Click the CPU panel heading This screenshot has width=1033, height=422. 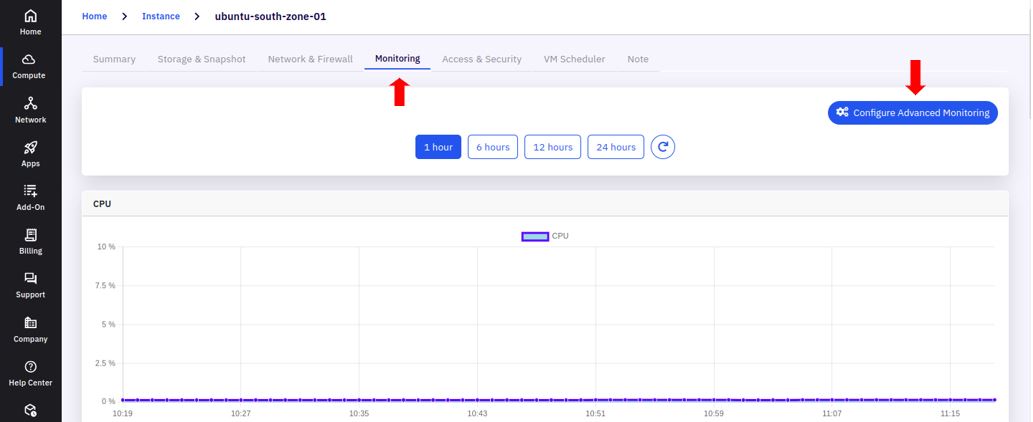102,204
